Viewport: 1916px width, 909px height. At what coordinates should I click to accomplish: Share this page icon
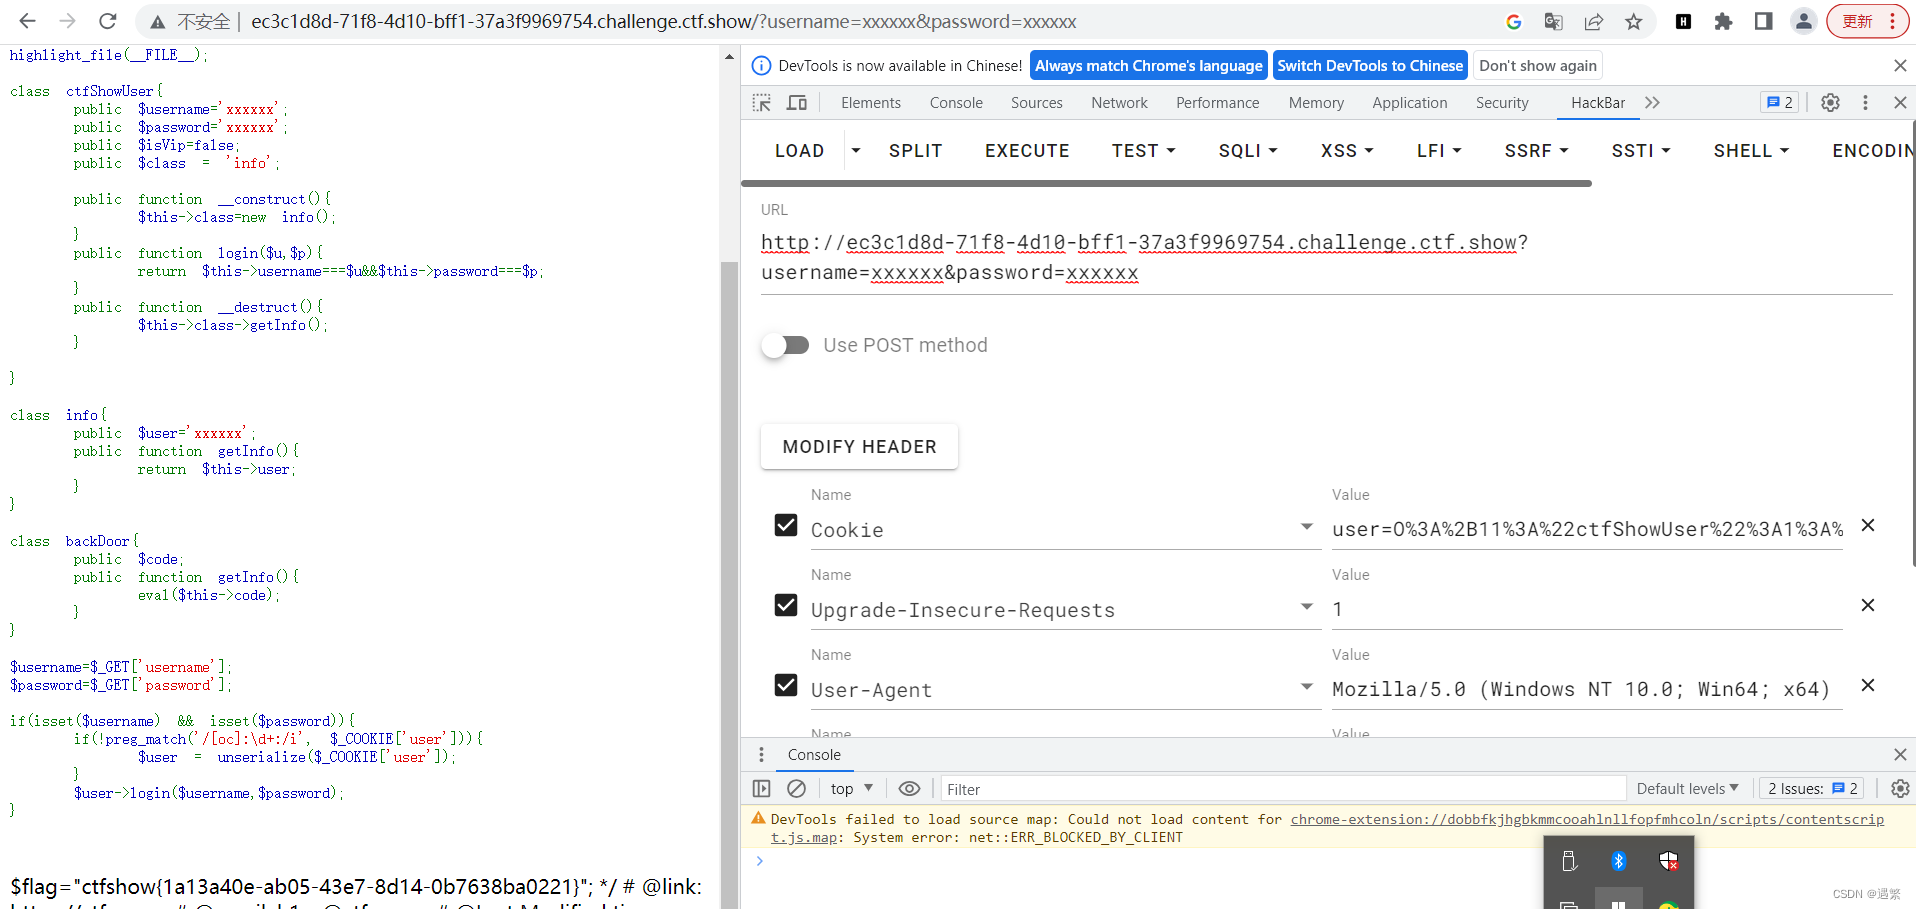[1594, 22]
